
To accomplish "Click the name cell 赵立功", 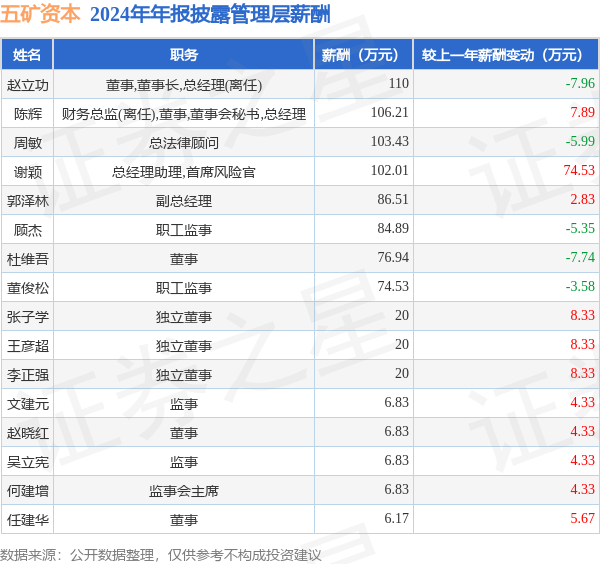I will (28, 85).
